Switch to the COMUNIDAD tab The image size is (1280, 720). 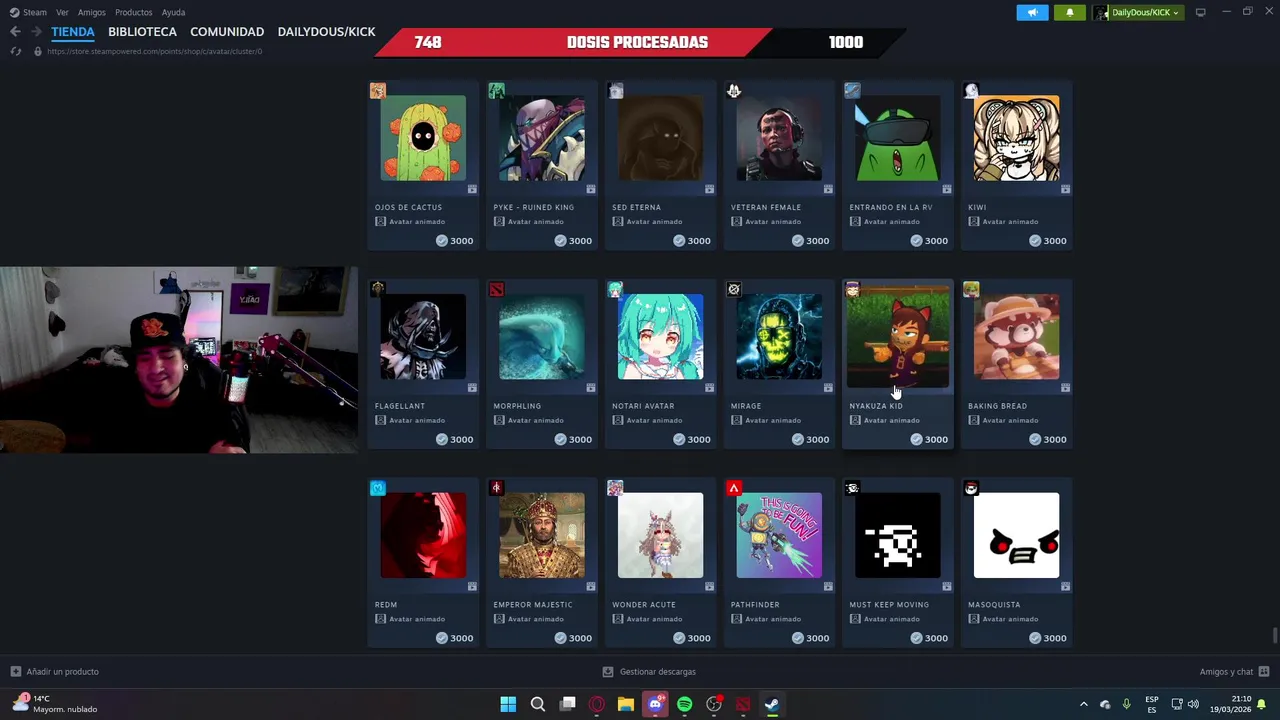coord(227,32)
